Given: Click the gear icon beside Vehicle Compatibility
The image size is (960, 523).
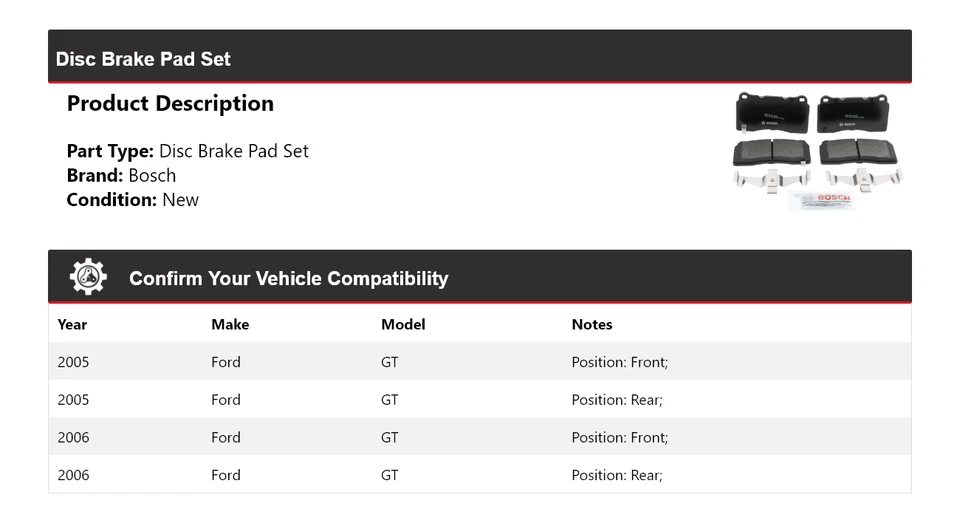Looking at the screenshot, I should 88,277.
